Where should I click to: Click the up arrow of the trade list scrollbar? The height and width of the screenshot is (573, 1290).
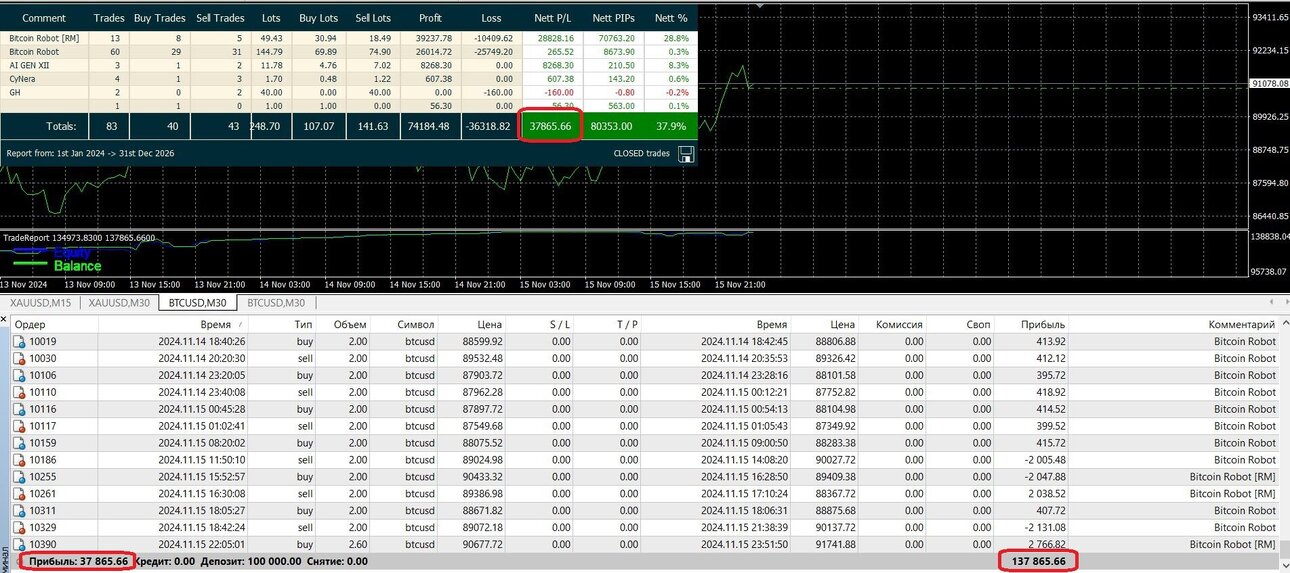(x=1284, y=324)
